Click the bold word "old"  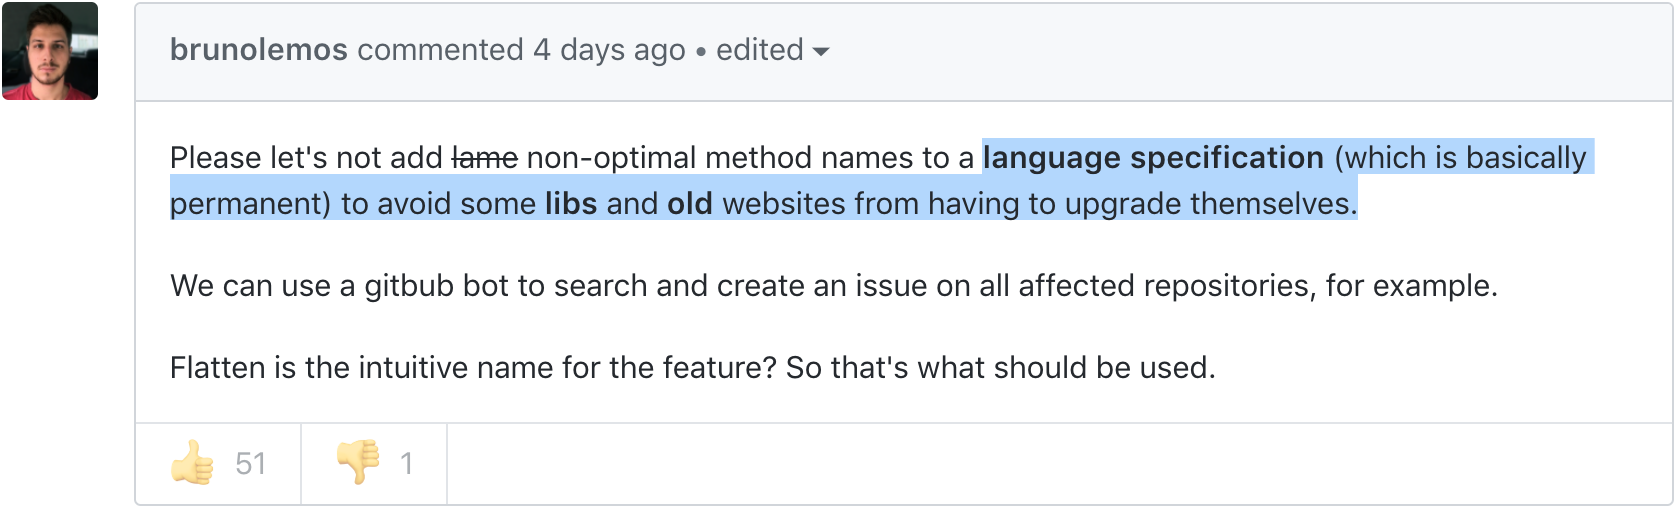click(x=689, y=204)
